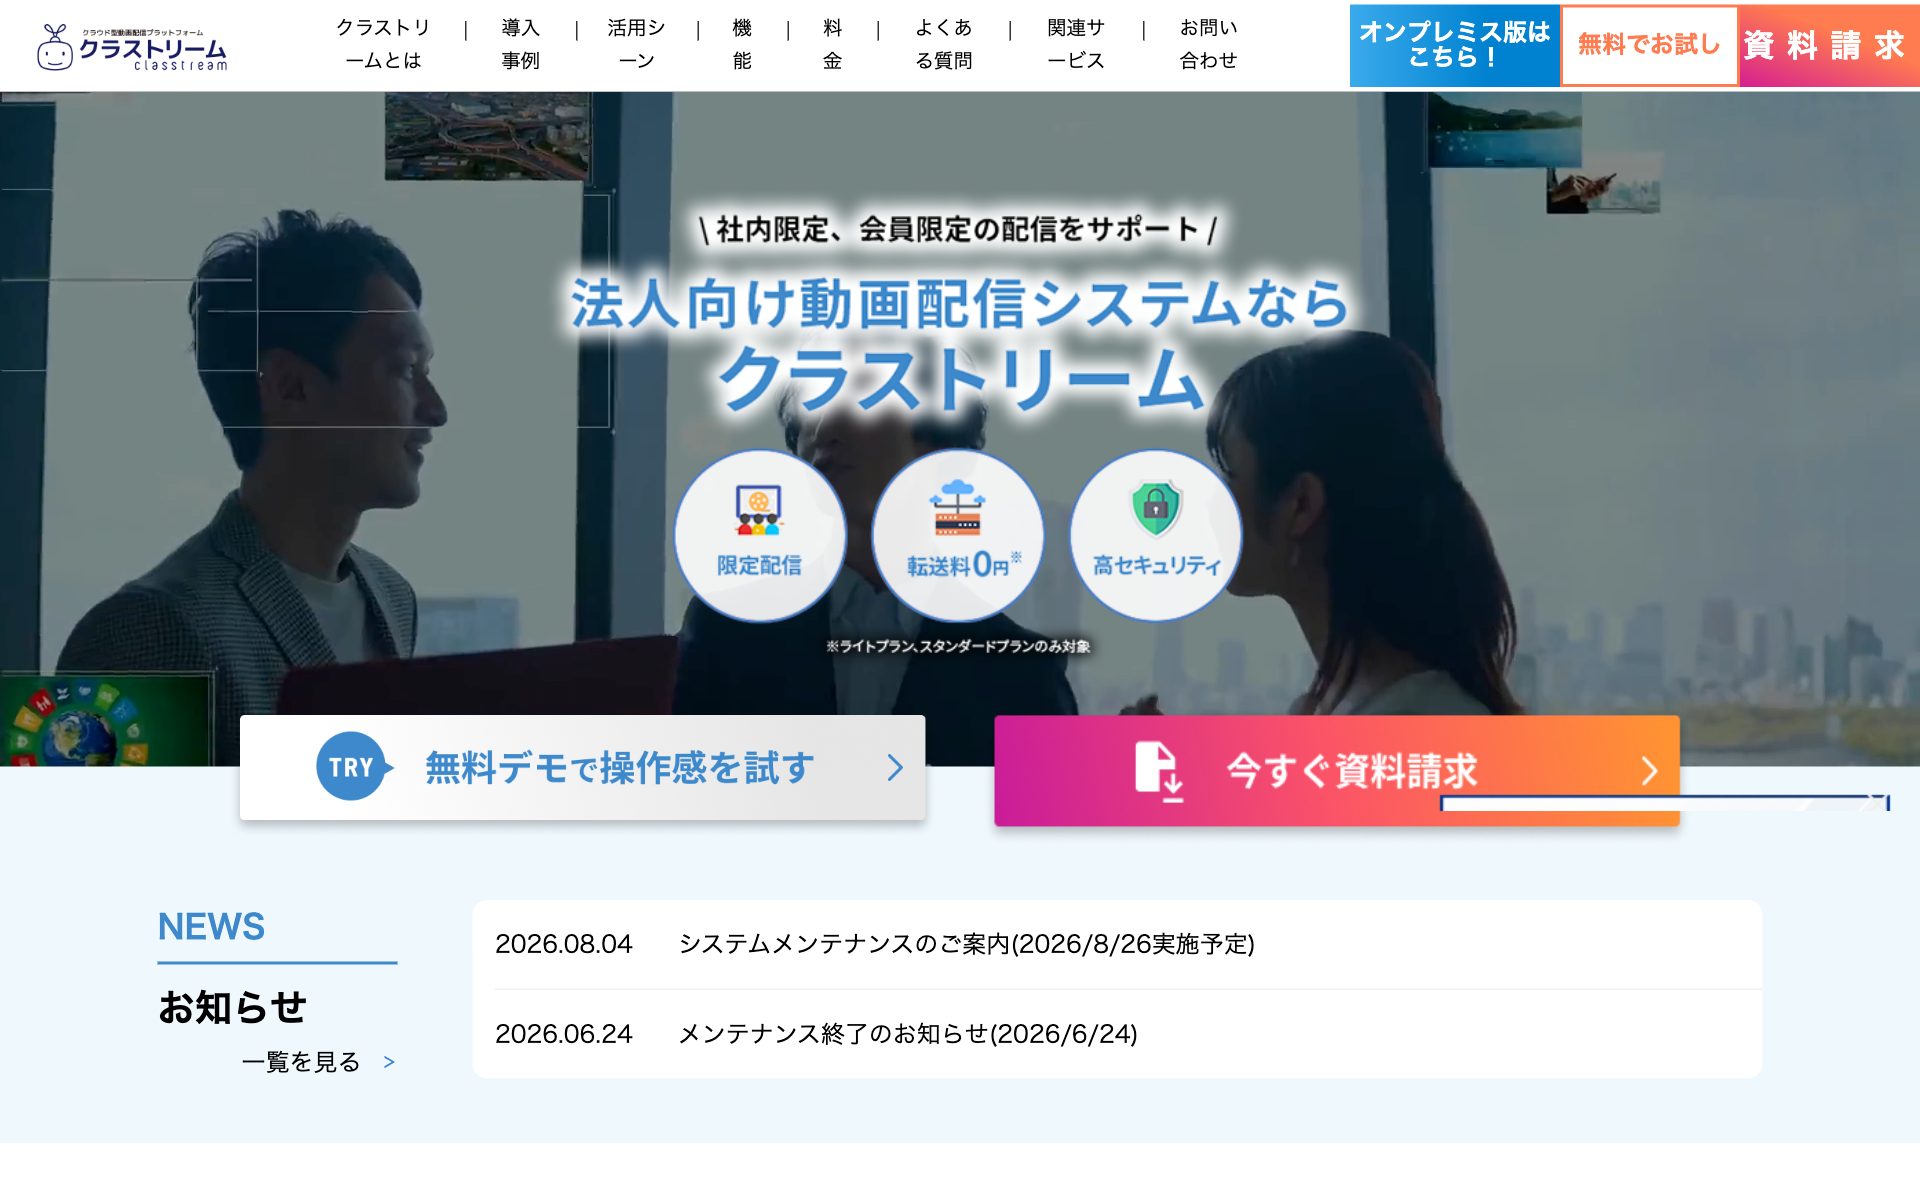Image resolution: width=1920 pixels, height=1200 pixels.
Task: Open the よくある質問 menu item
Action: click(943, 44)
